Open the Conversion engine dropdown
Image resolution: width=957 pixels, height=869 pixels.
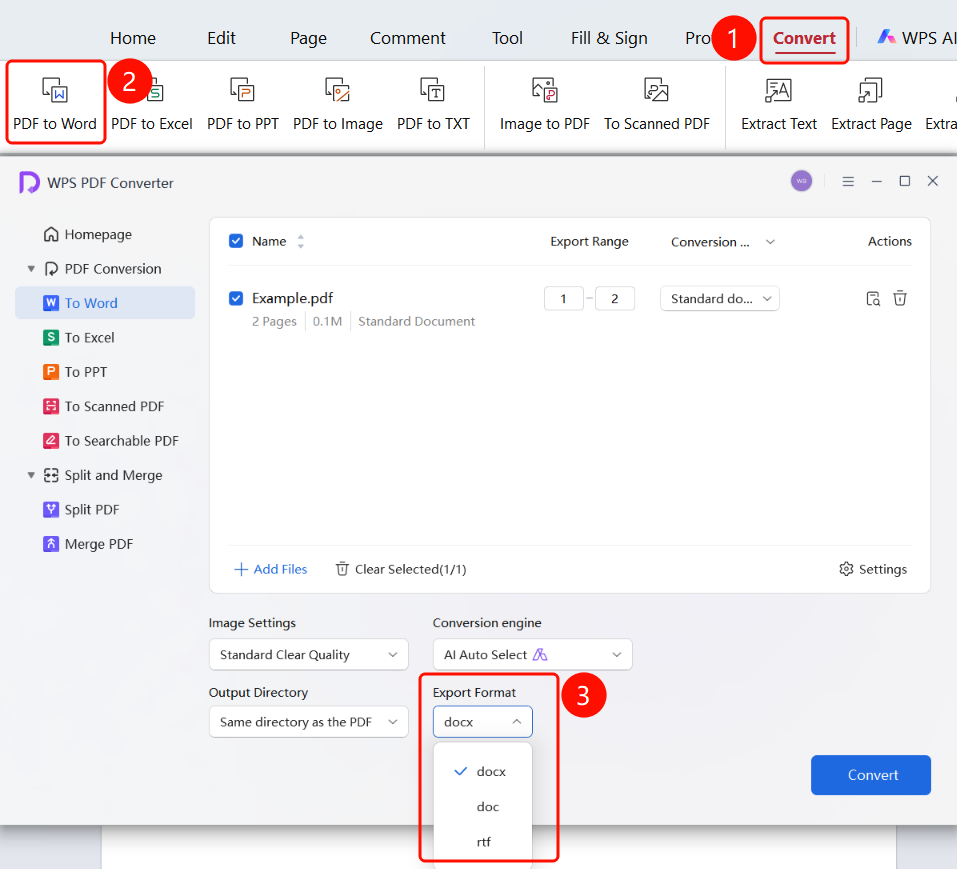(533, 654)
